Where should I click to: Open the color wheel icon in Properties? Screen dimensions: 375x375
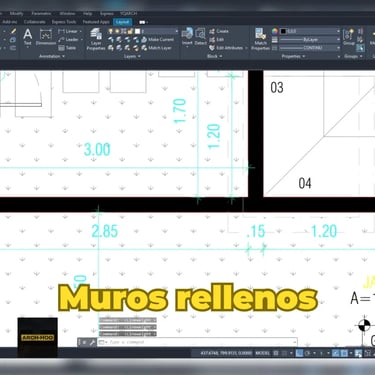(x=275, y=31)
